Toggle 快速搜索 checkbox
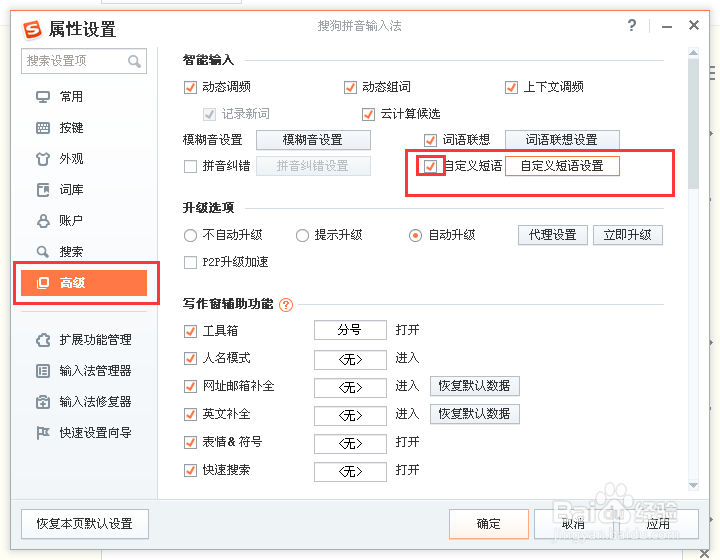This screenshot has height=560, width=720. [190, 470]
